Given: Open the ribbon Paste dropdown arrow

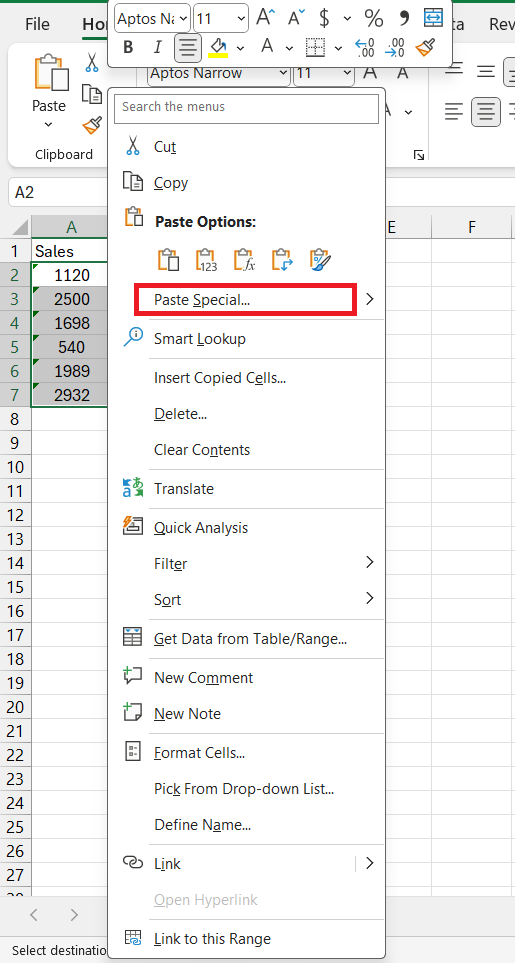Looking at the screenshot, I should tap(49, 125).
